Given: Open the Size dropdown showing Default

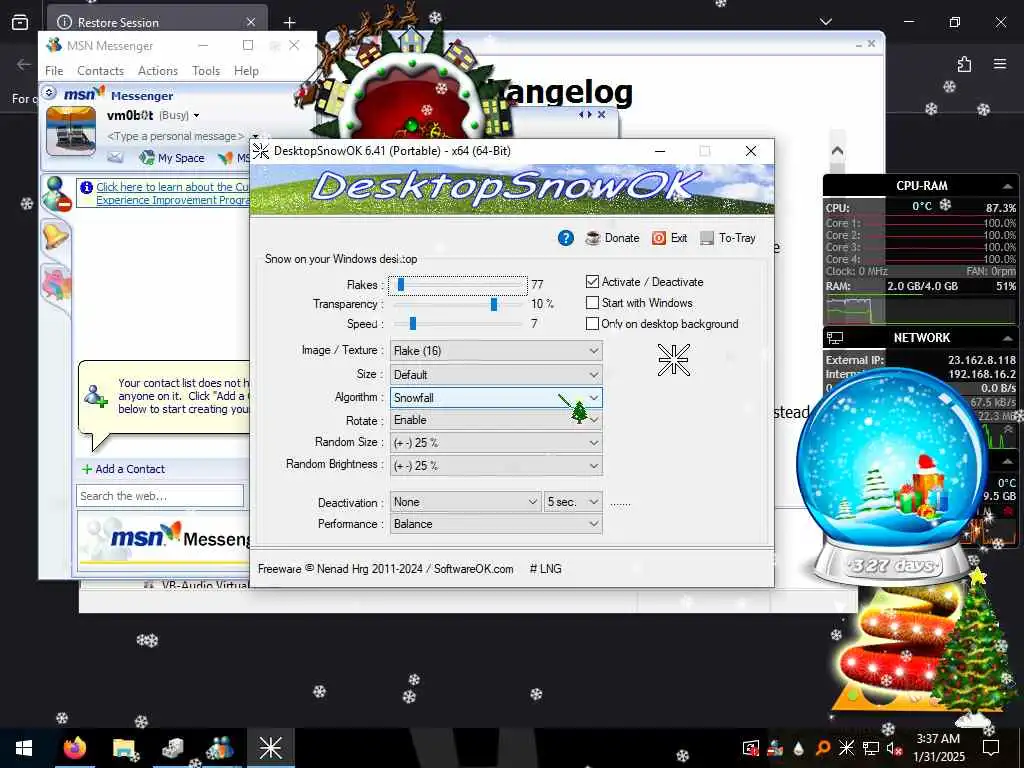Looking at the screenshot, I should click(x=496, y=375).
